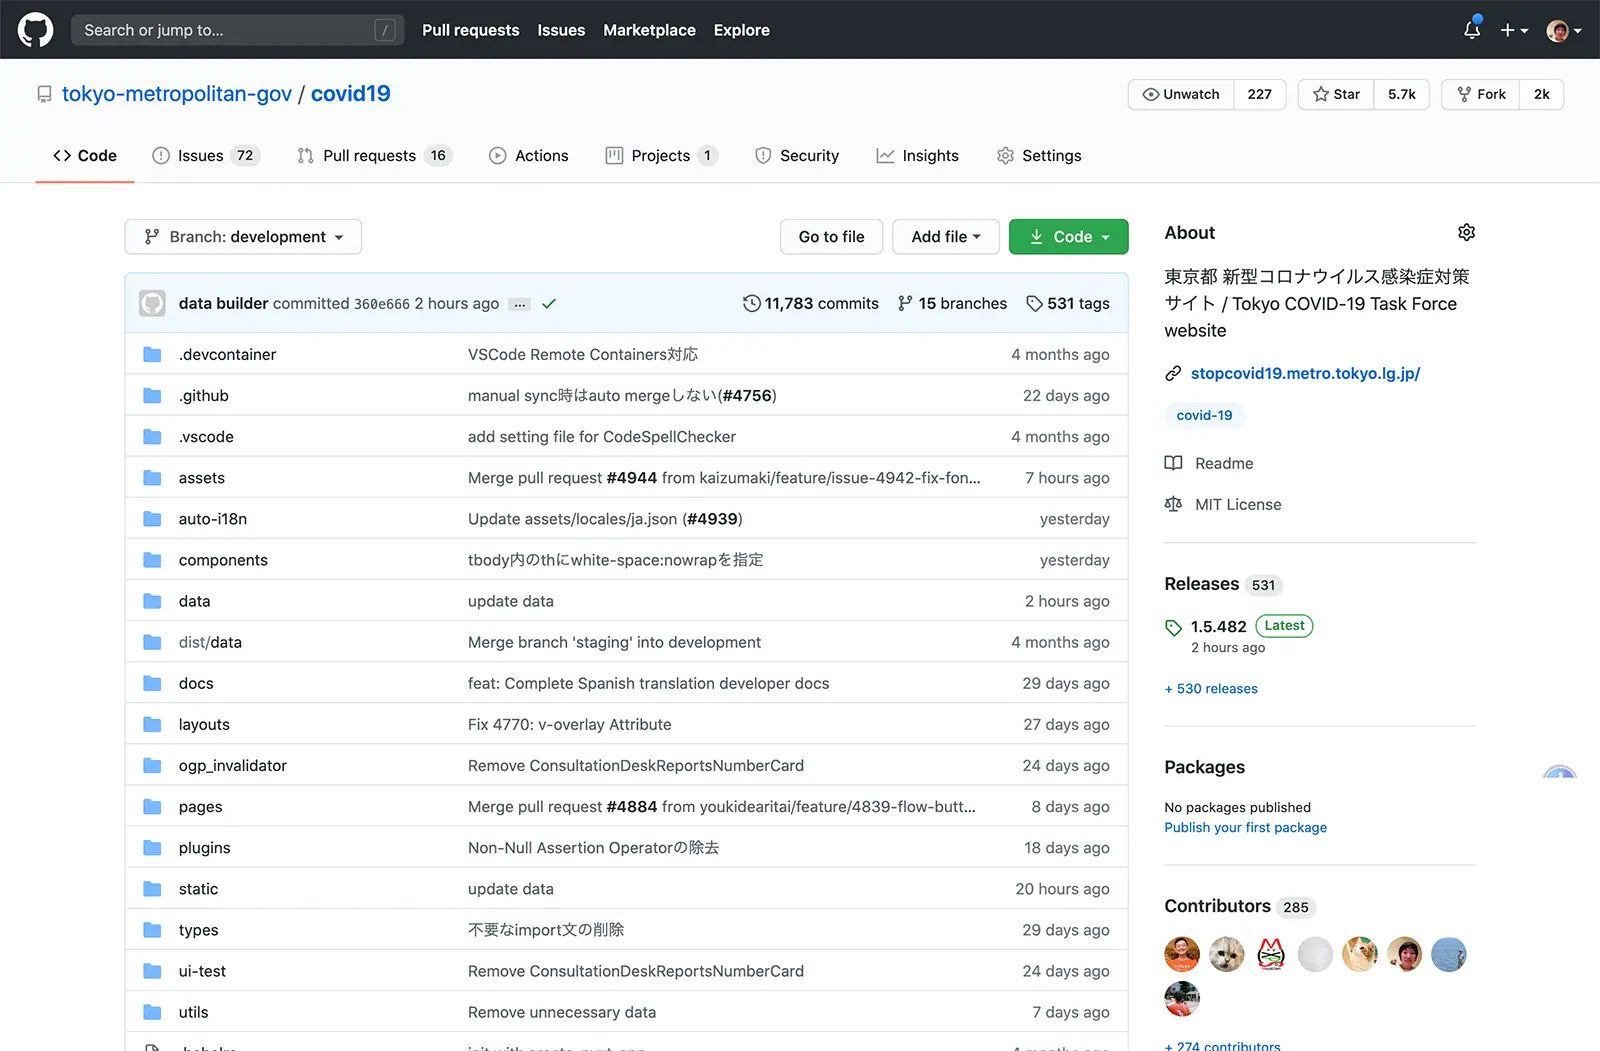This screenshot has height=1051, width=1600.
Task: Open the ogp_invalidator folder
Action: coord(233,766)
